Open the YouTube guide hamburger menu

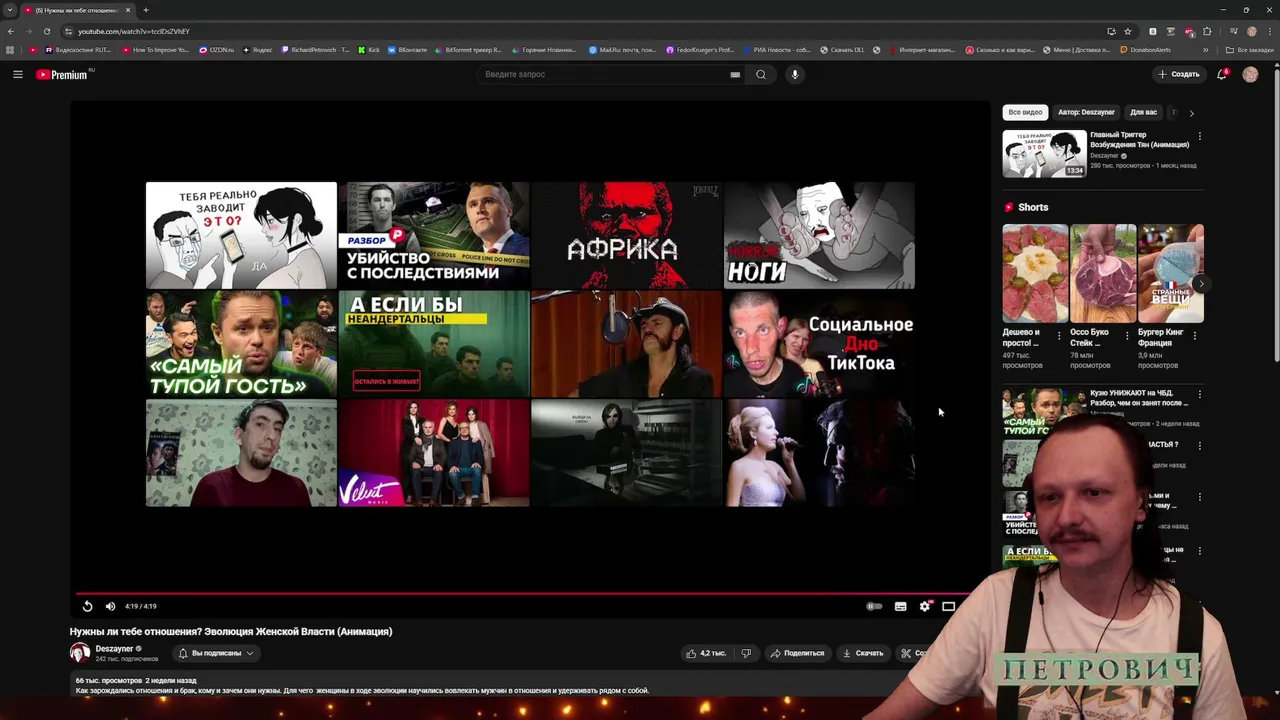click(17, 74)
